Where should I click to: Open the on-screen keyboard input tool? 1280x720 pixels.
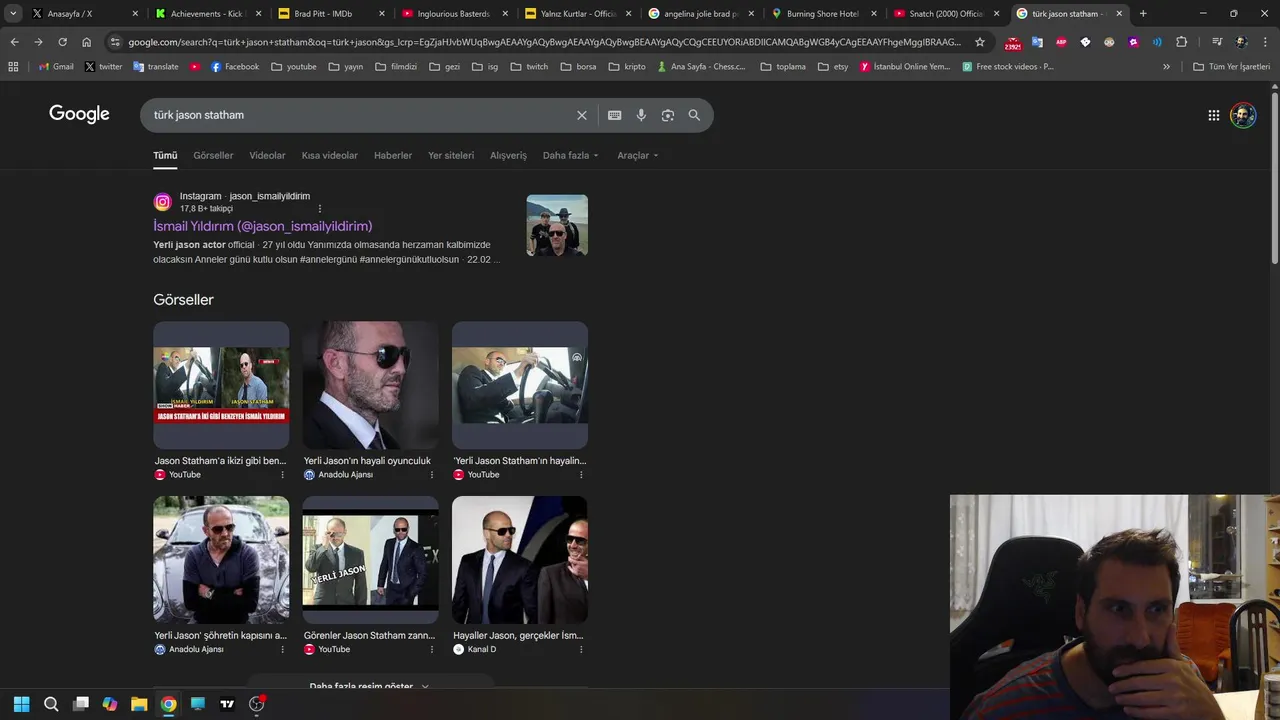click(614, 115)
